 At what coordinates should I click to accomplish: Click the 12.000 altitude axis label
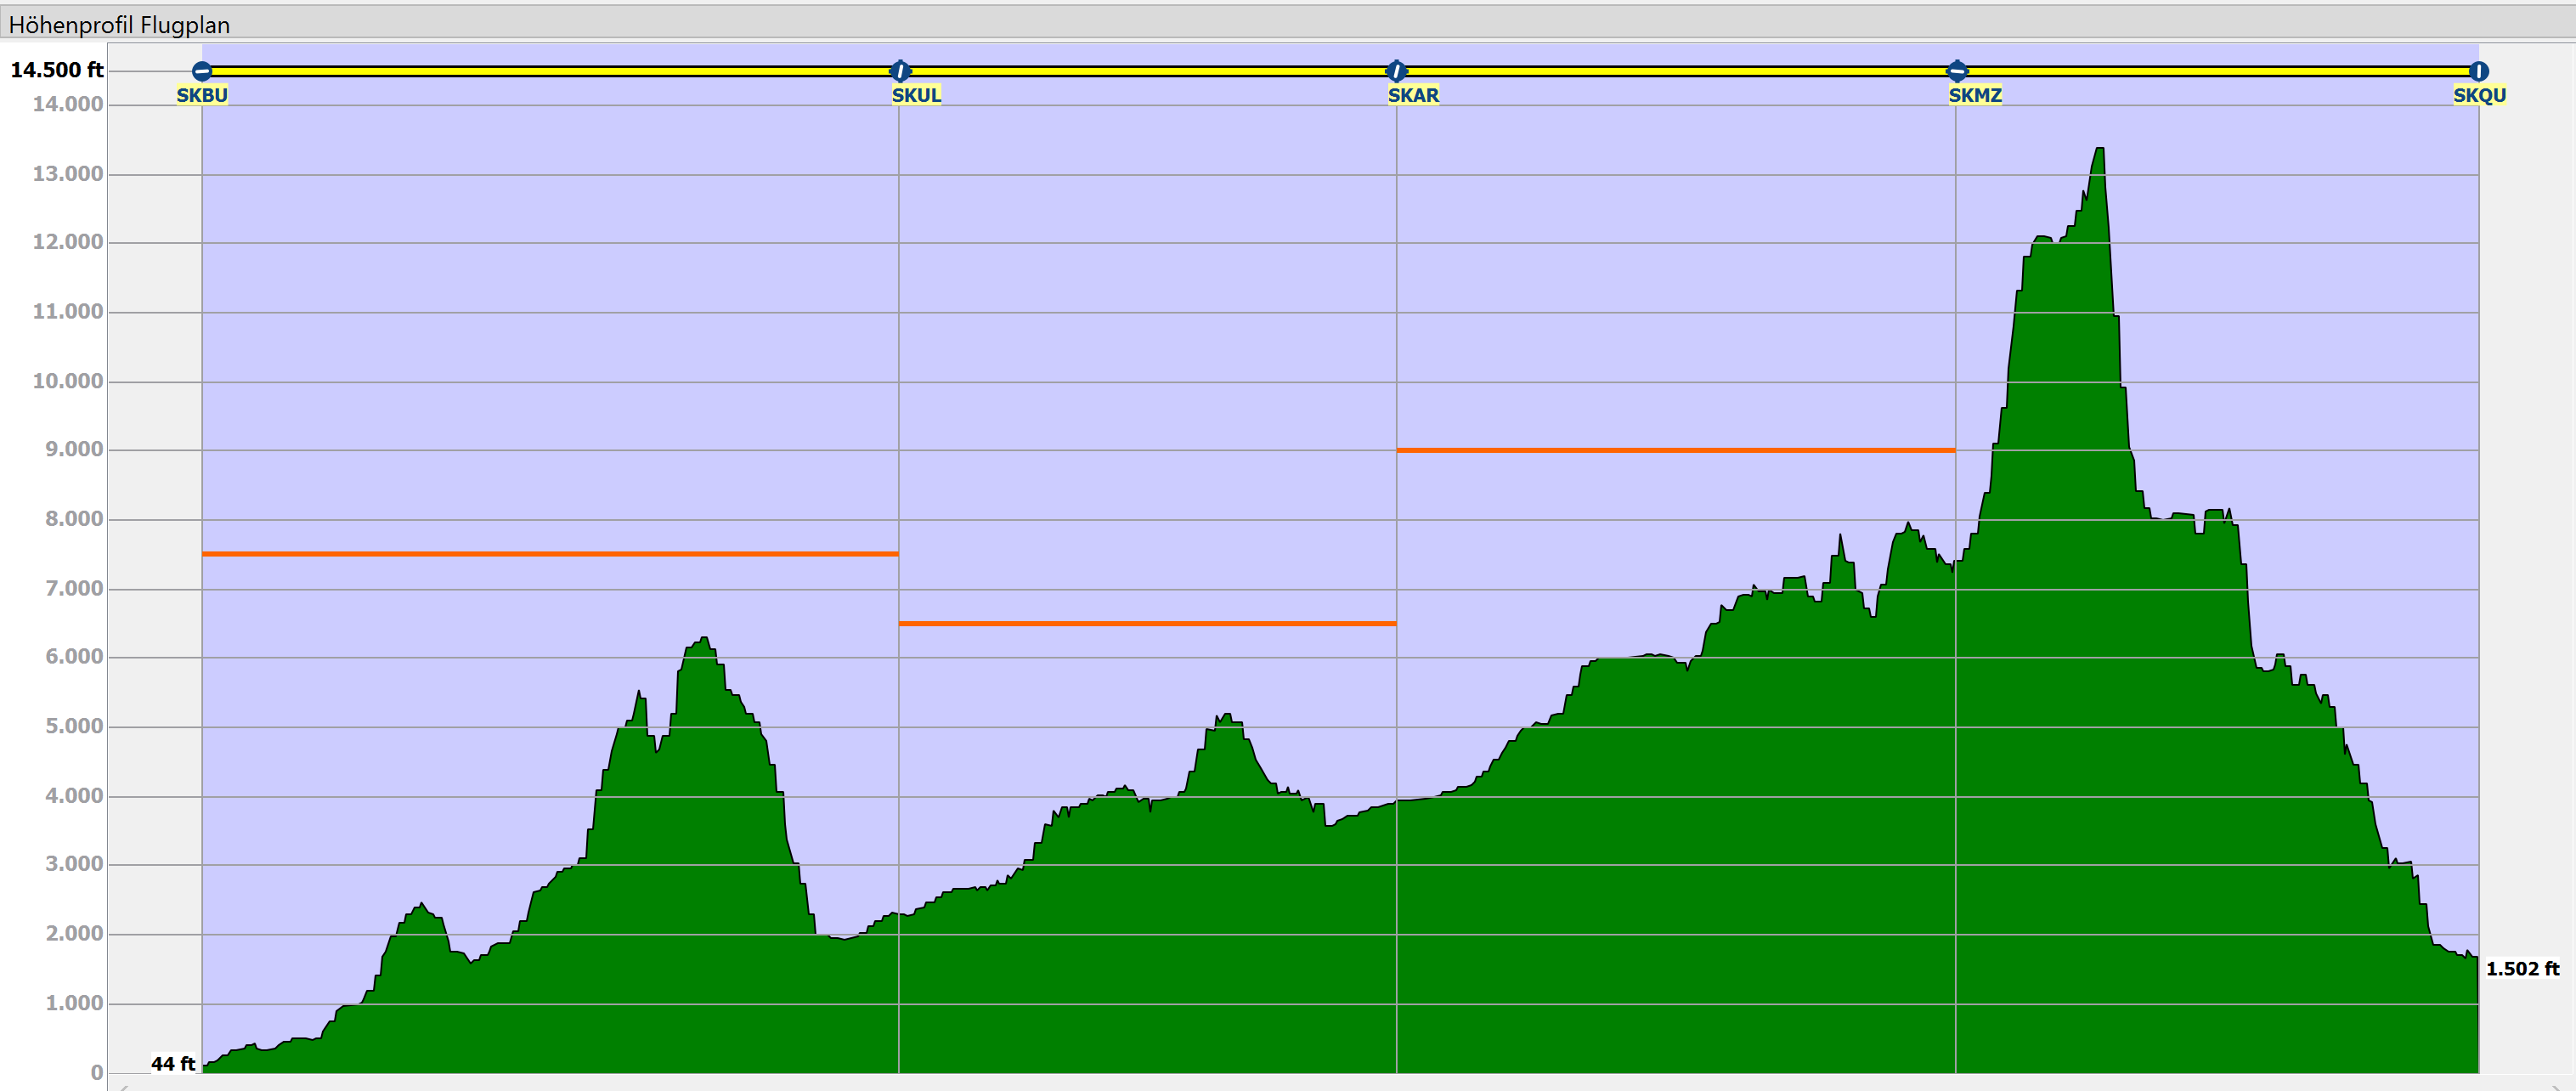(68, 242)
